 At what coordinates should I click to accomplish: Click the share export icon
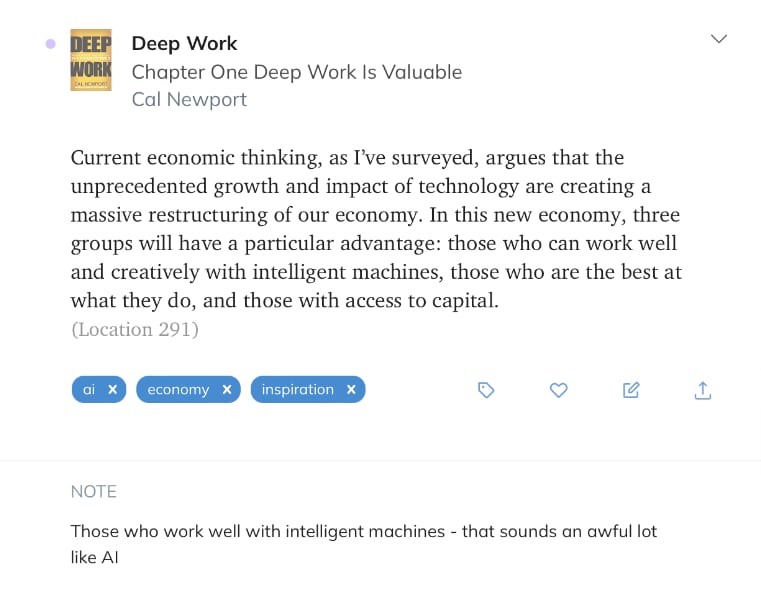click(703, 390)
